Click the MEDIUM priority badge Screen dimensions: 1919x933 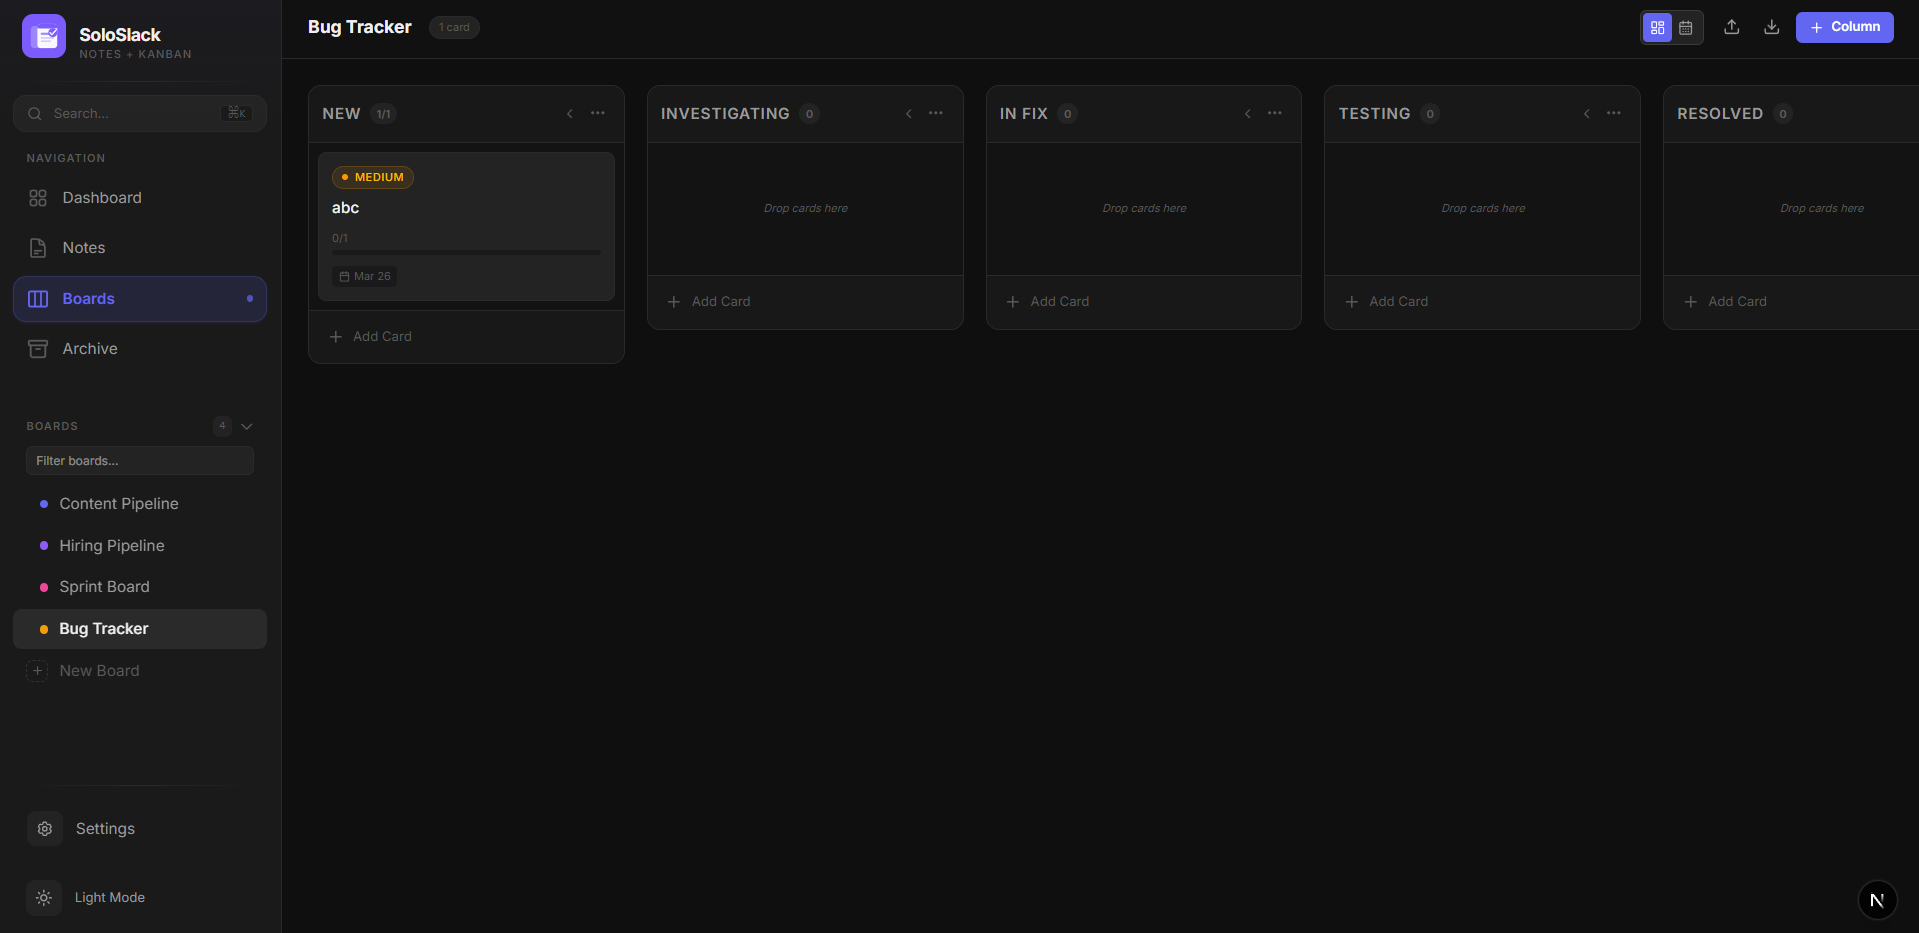click(373, 177)
